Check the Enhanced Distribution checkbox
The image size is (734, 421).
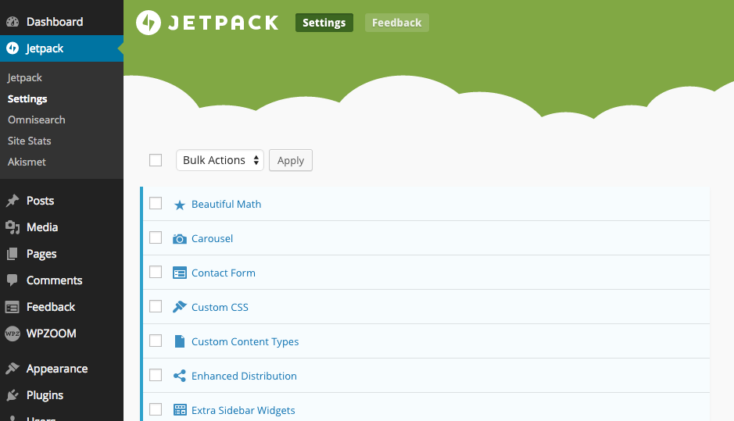(x=155, y=375)
